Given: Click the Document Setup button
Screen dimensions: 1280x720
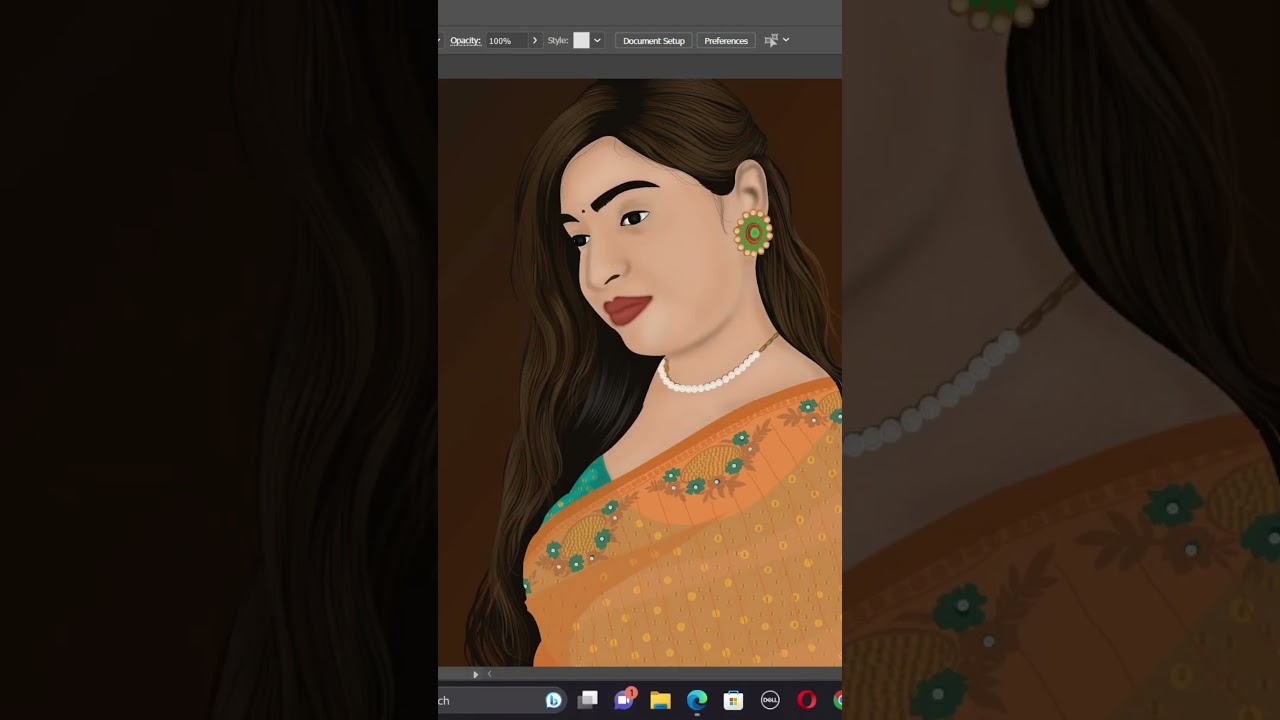Looking at the screenshot, I should coord(653,41).
